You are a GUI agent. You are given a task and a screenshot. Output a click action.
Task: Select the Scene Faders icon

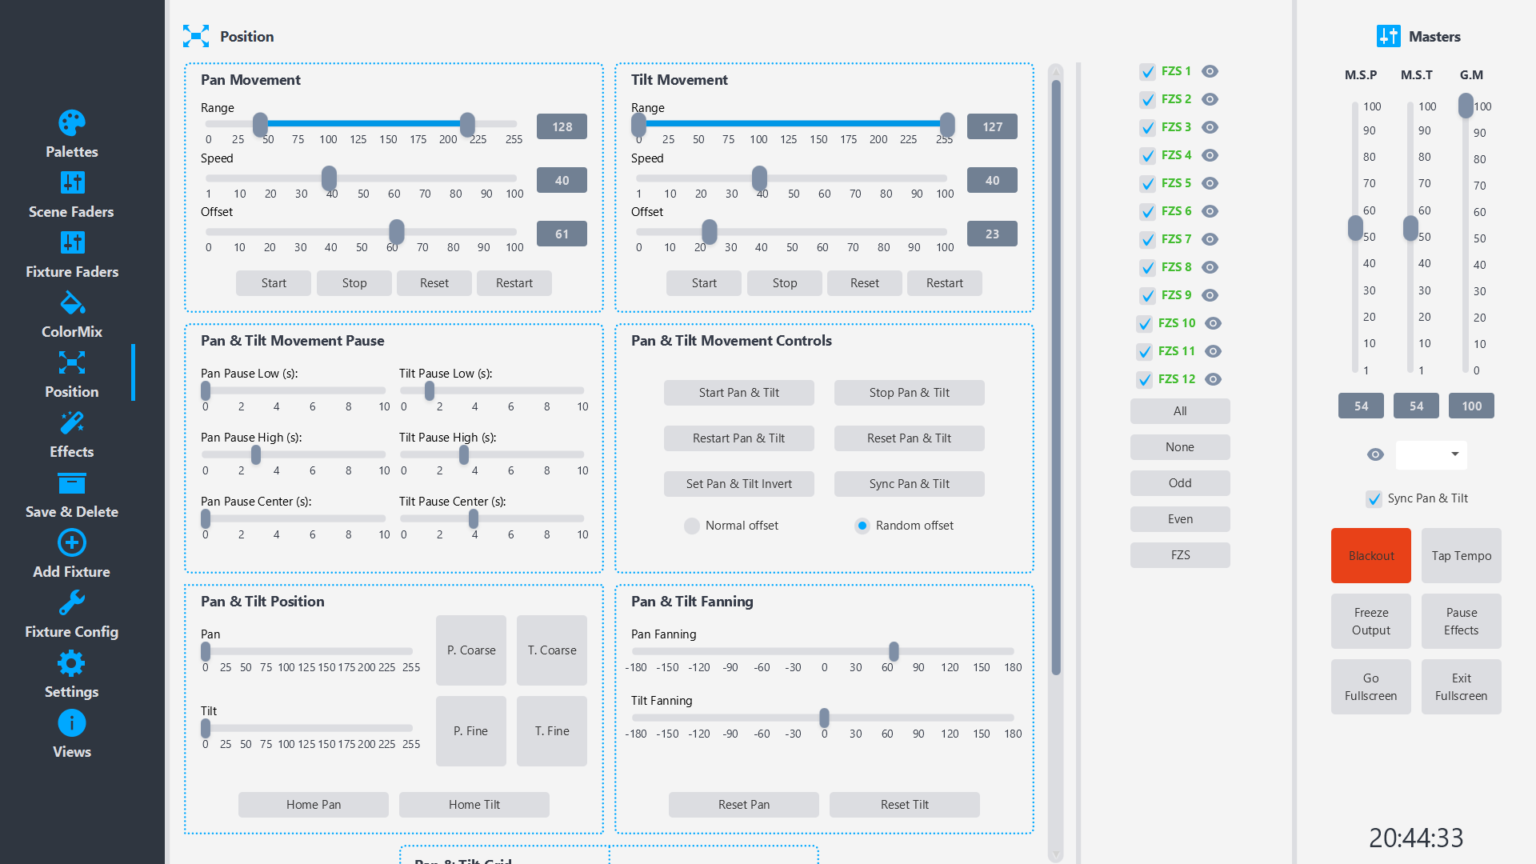[71, 183]
